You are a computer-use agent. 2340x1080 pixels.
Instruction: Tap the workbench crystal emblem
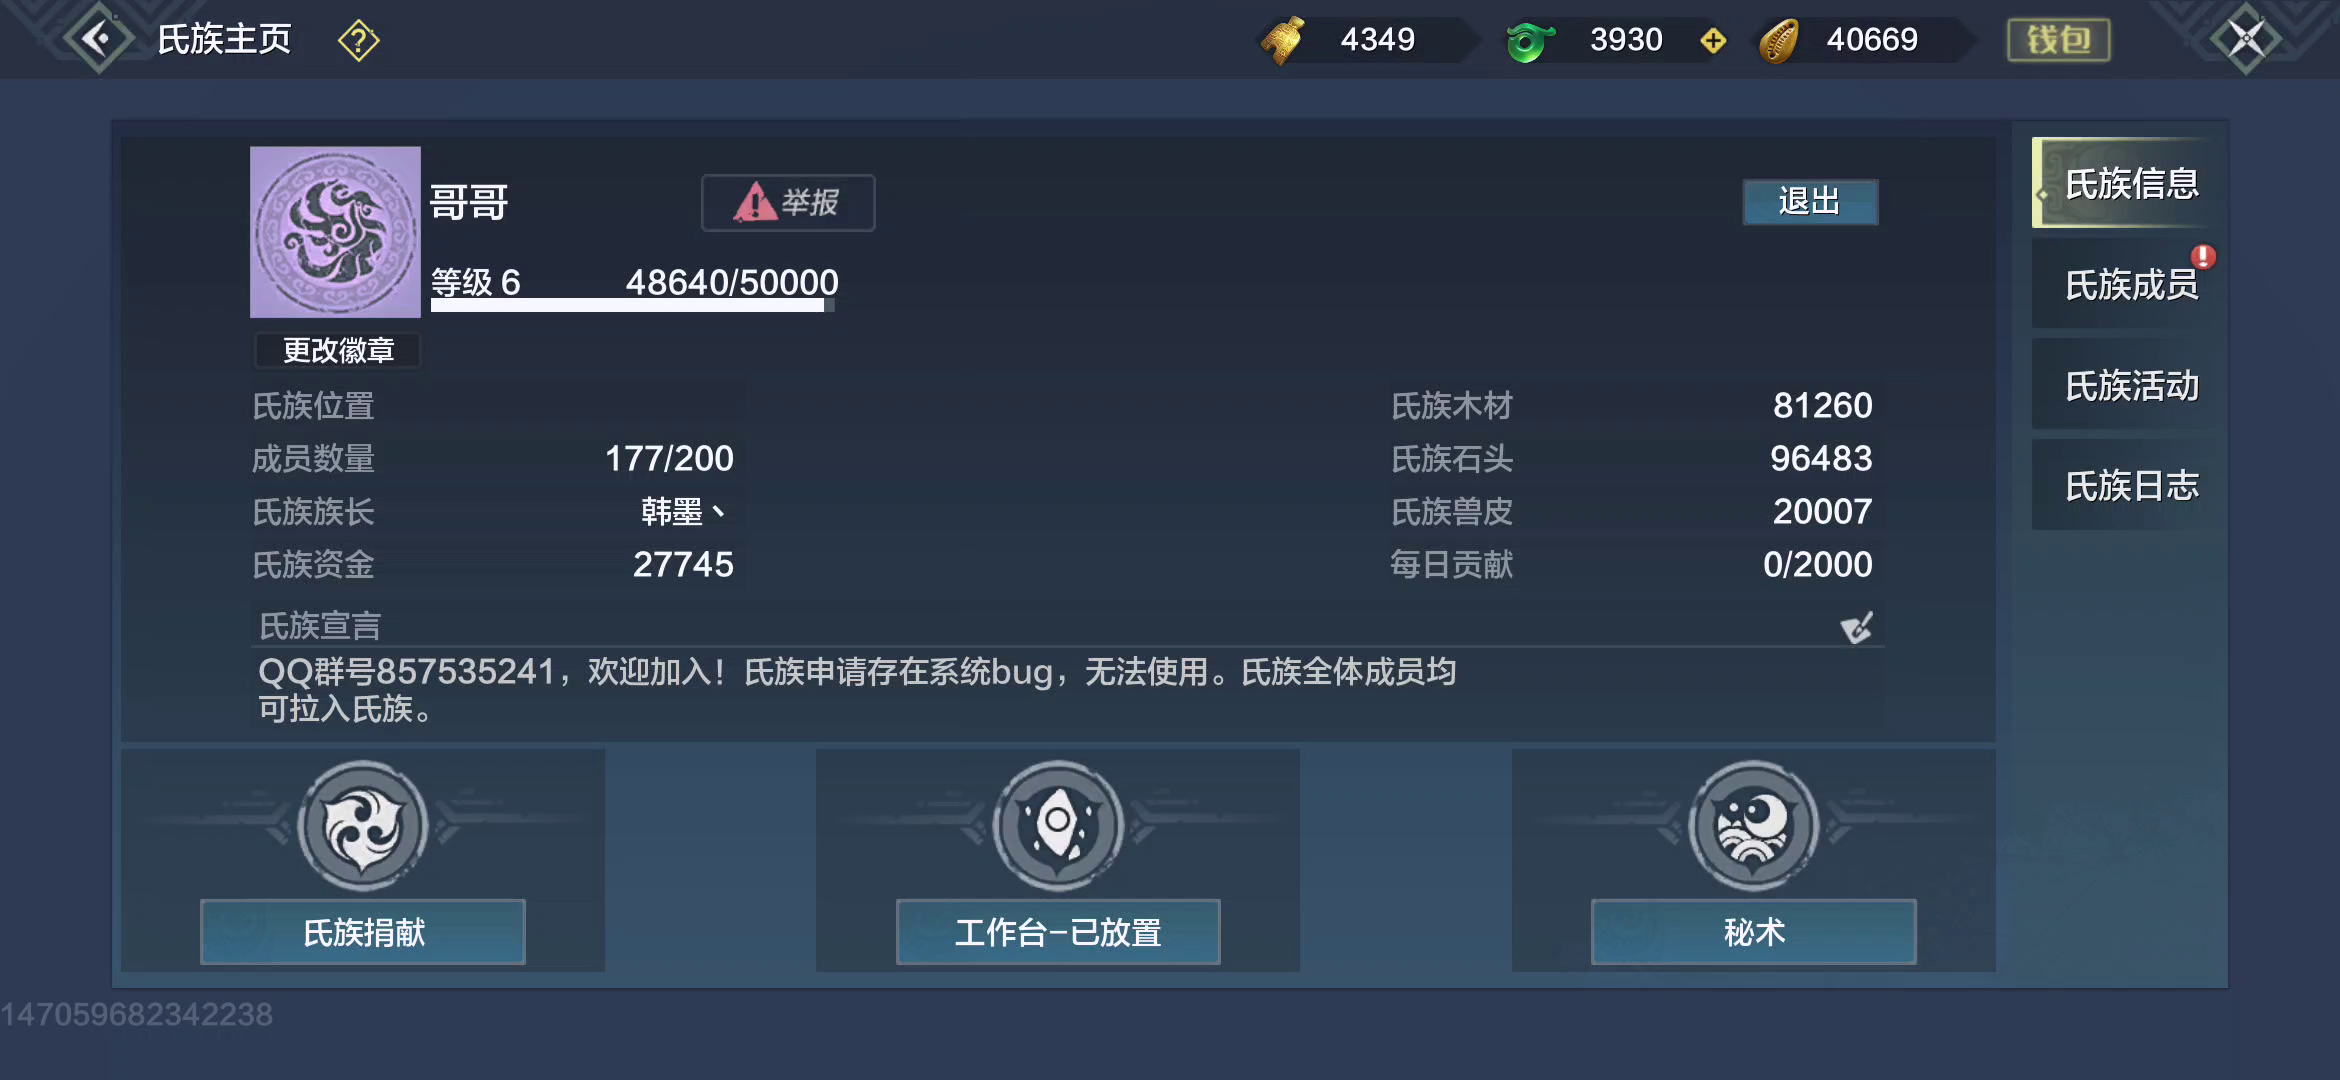(1058, 826)
